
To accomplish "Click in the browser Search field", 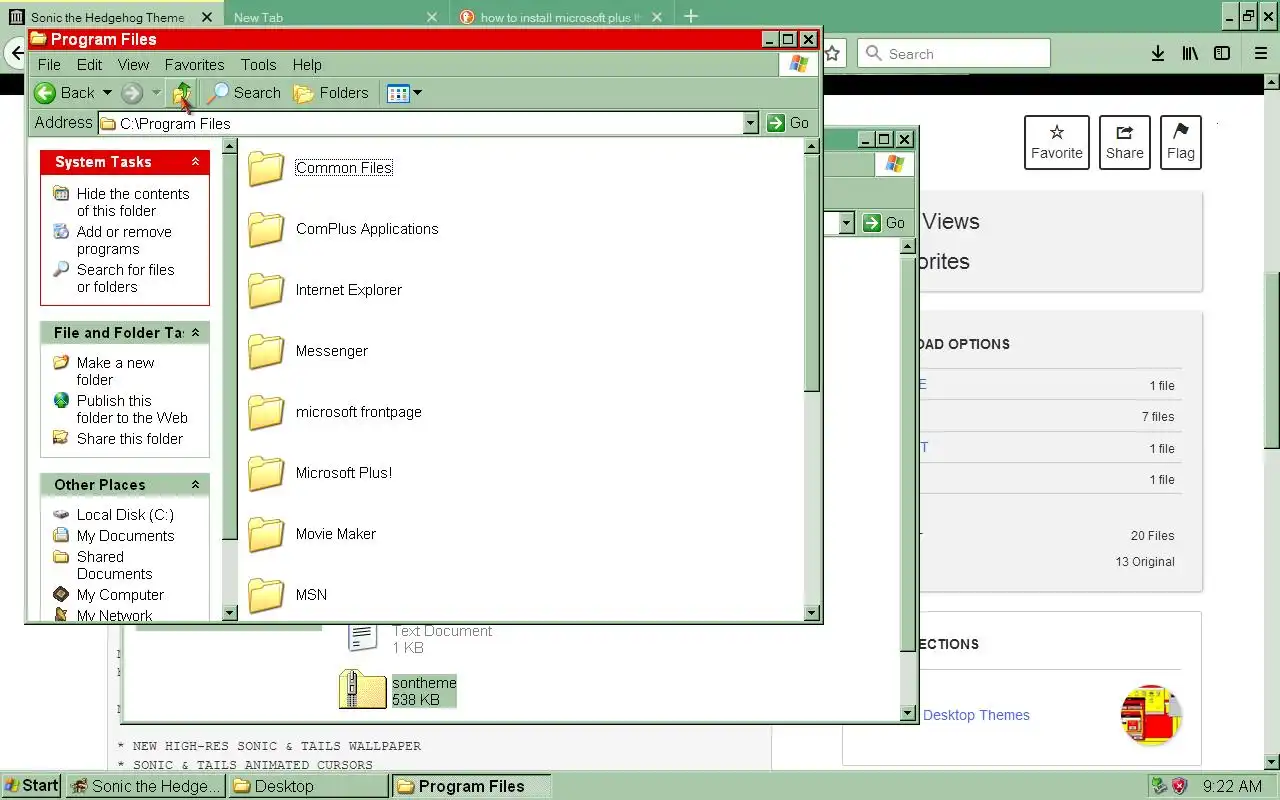I will pos(953,54).
